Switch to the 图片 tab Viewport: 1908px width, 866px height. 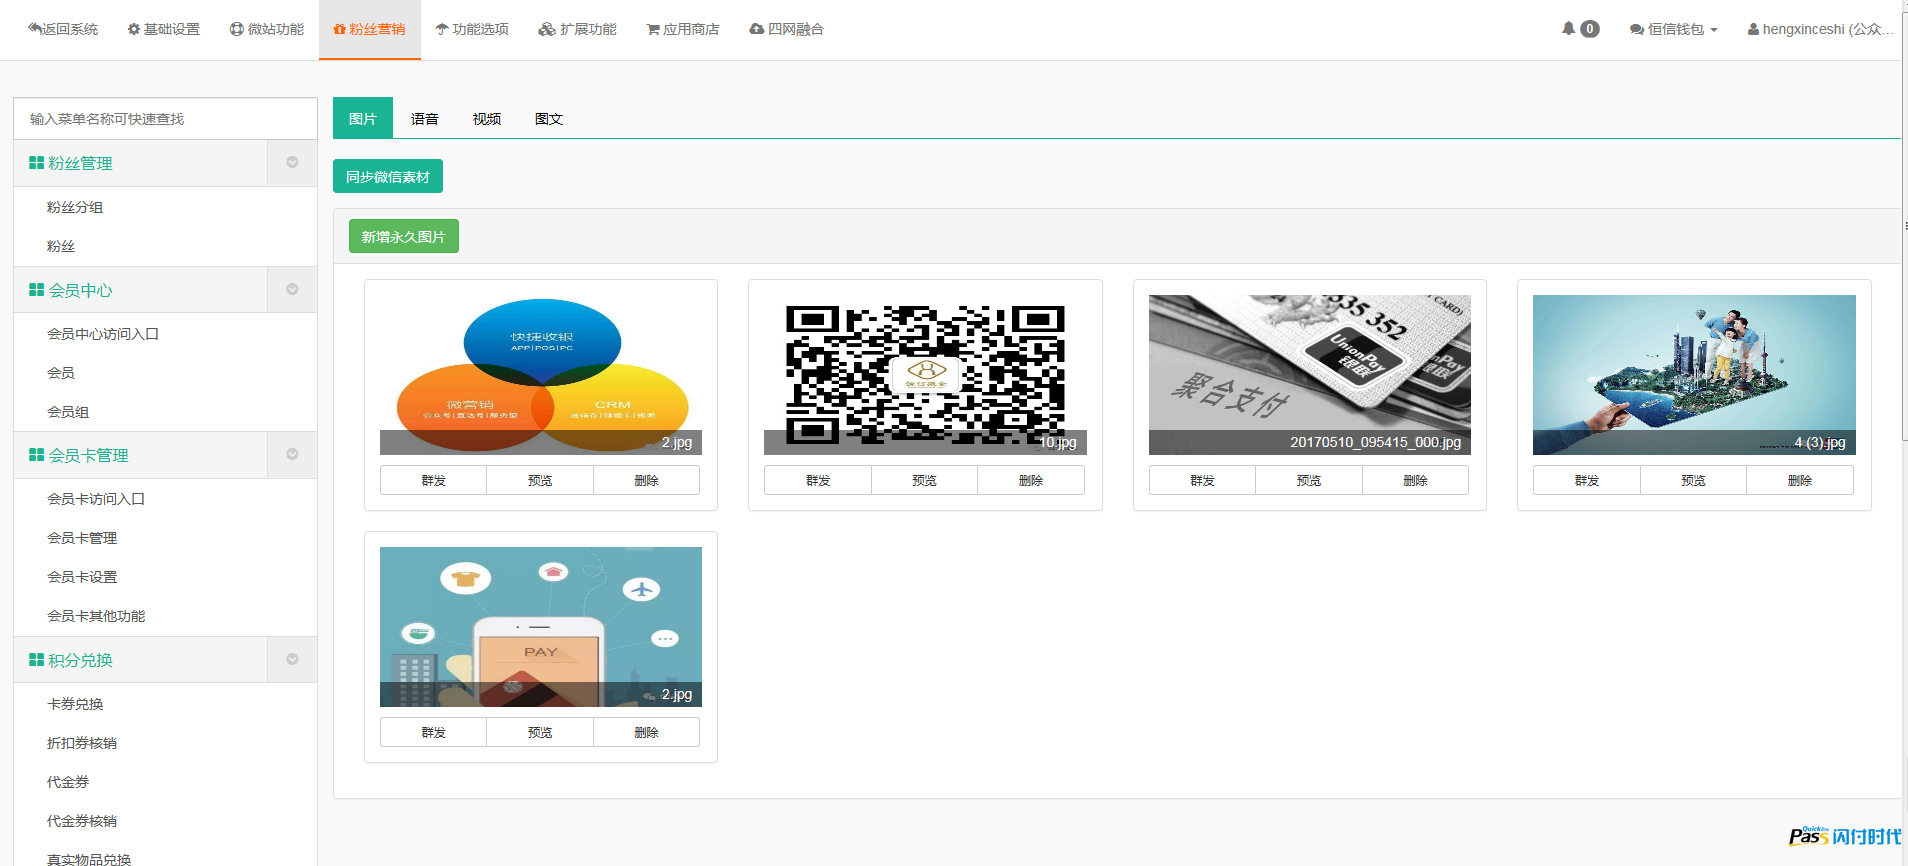tap(363, 118)
